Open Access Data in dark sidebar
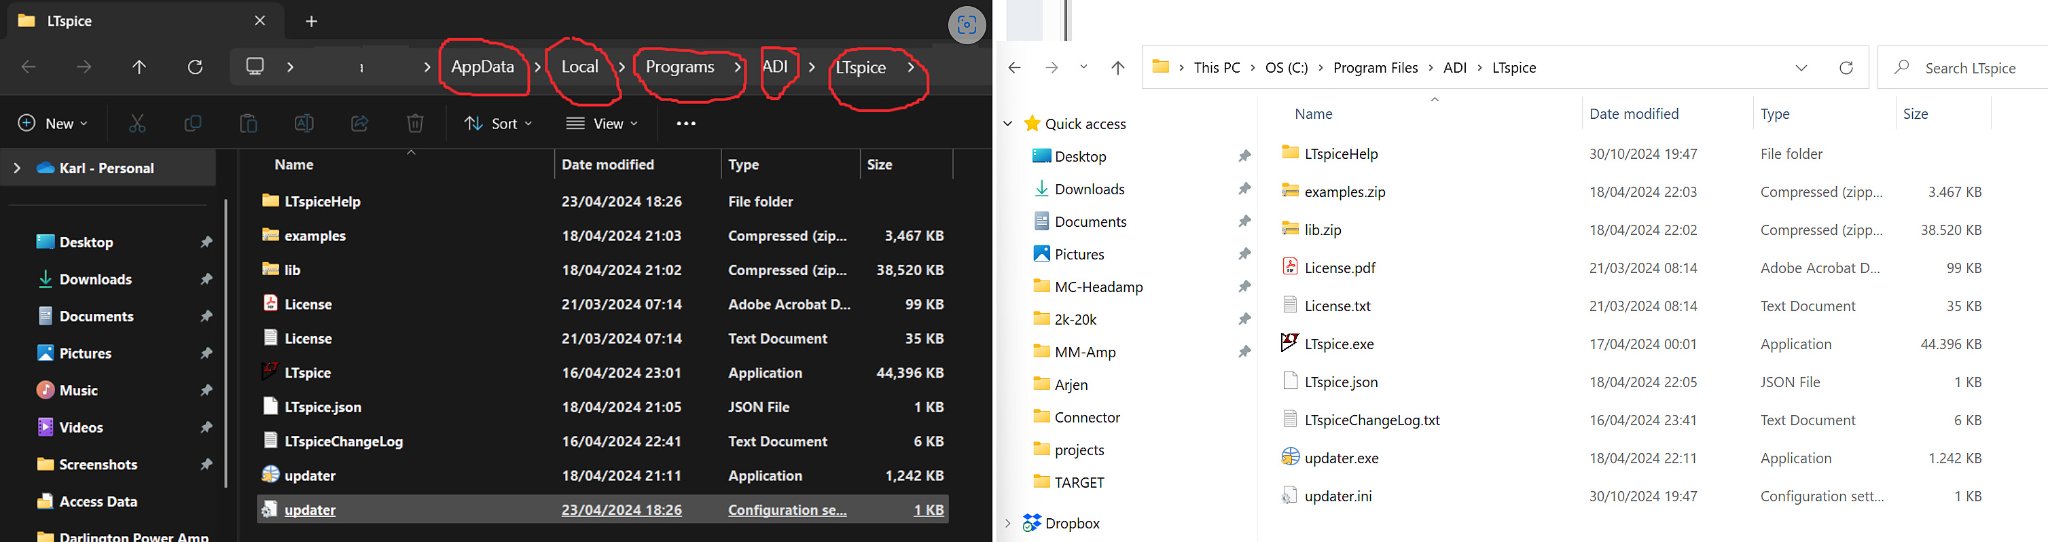Image resolution: width=2048 pixels, height=542 pixels. 98,501
